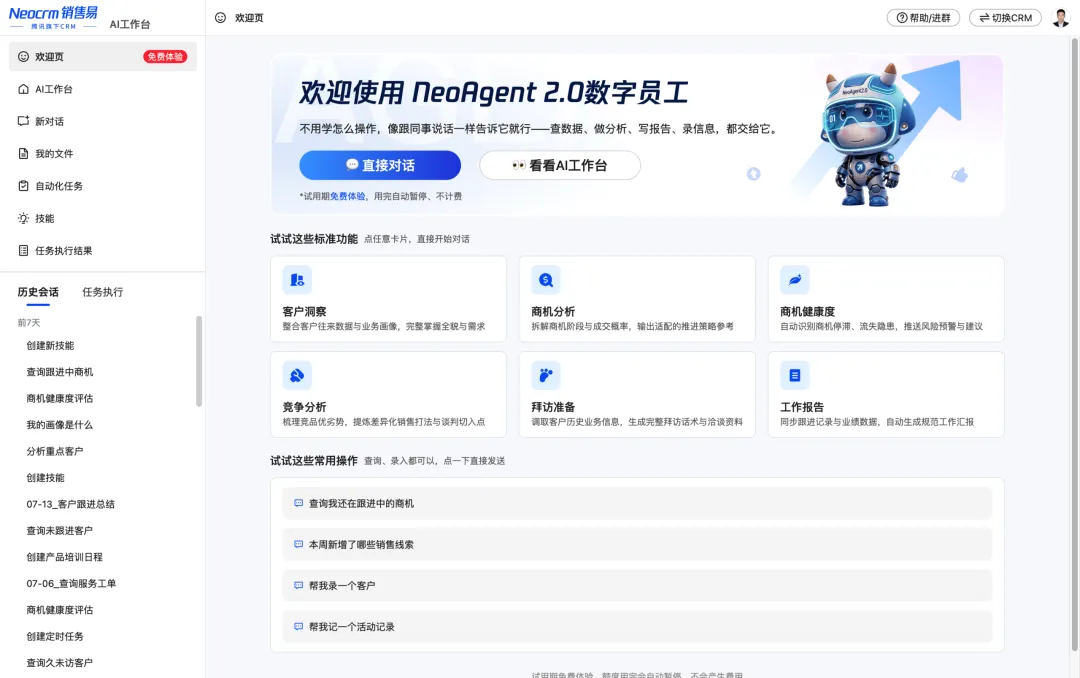Open the 客户洞察 function card
1080x678 pixels.
(388, 299)
